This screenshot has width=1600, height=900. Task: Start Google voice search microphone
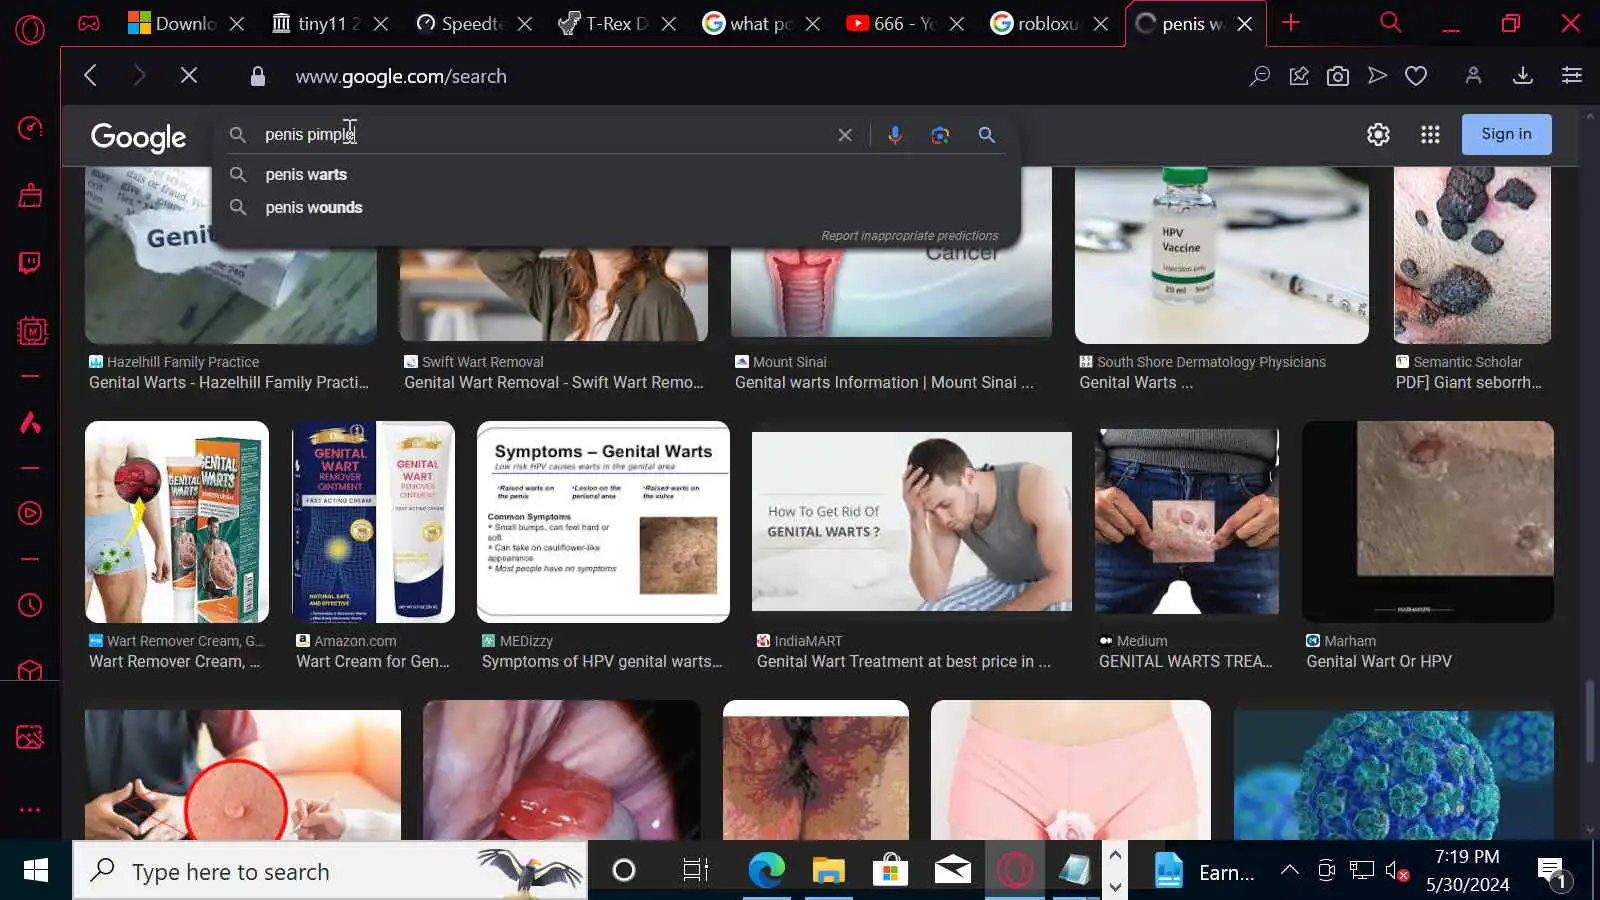tap(895, 135)
